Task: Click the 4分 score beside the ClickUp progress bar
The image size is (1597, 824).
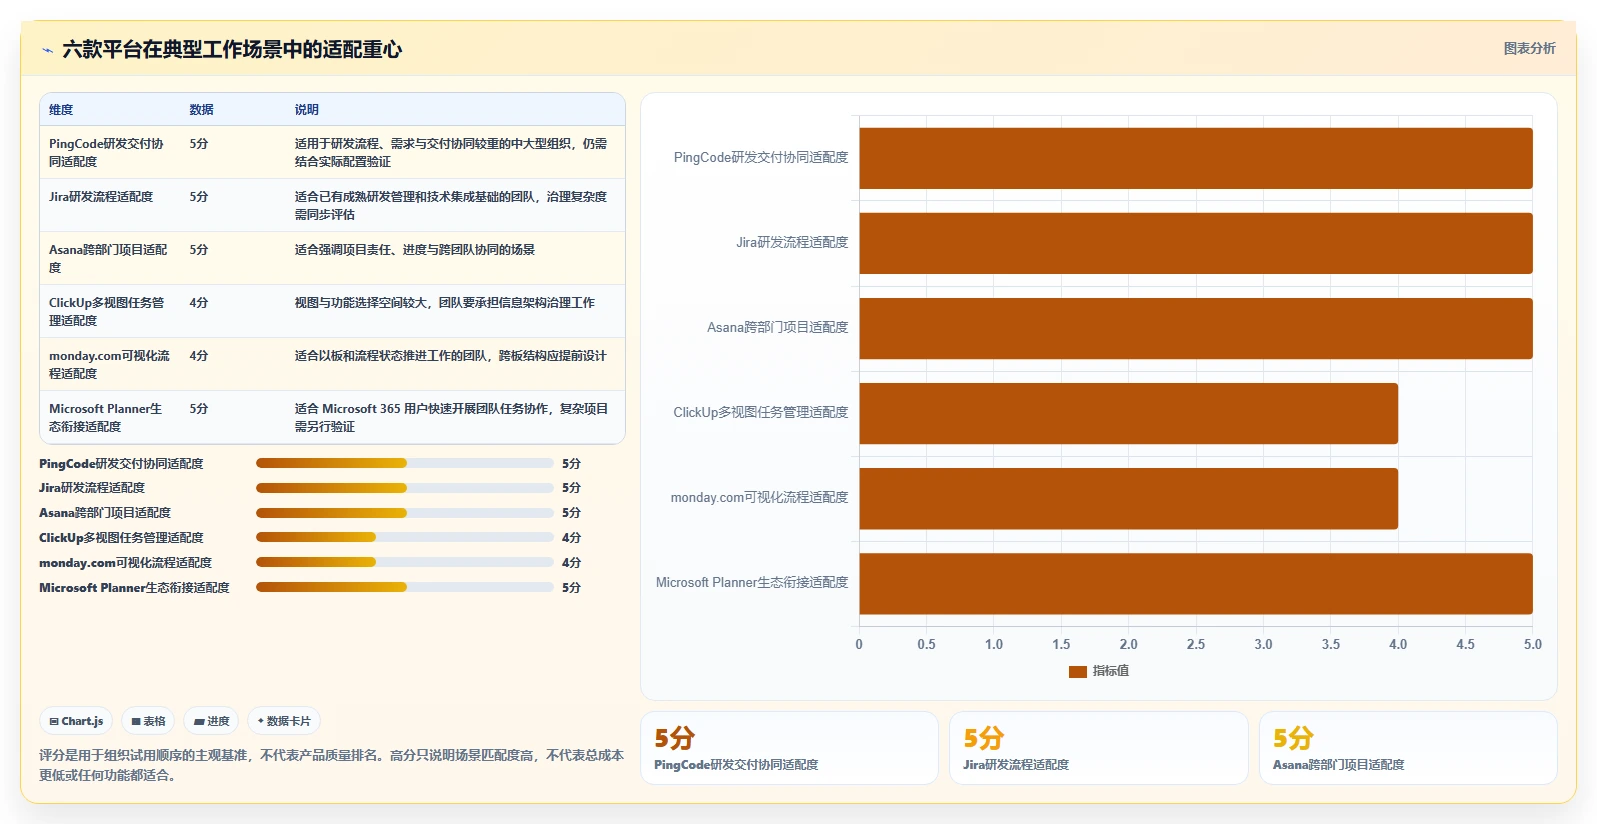Action: (x=571, y=538)
